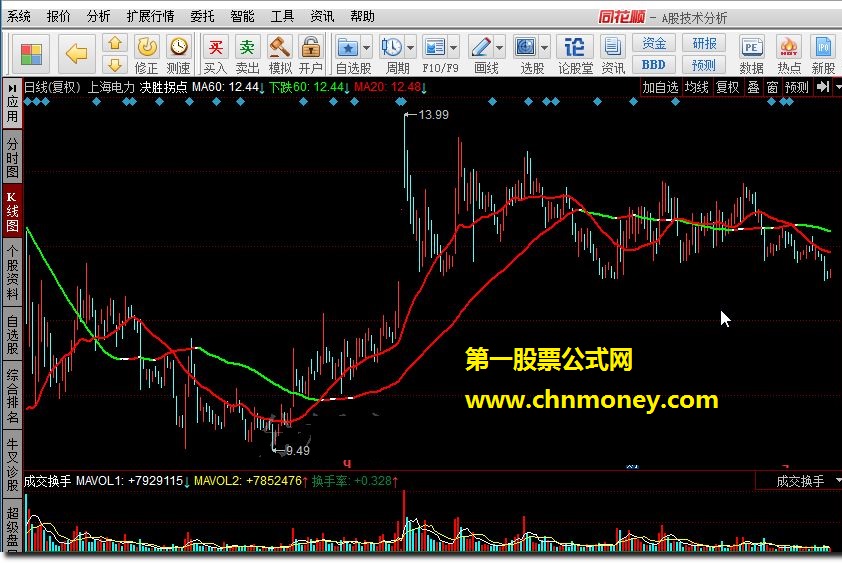Image resolution: width=842 pixels, height=563 pixels.
Task: Expand the 选股 dropdown arrow
Action: [545, 48]
